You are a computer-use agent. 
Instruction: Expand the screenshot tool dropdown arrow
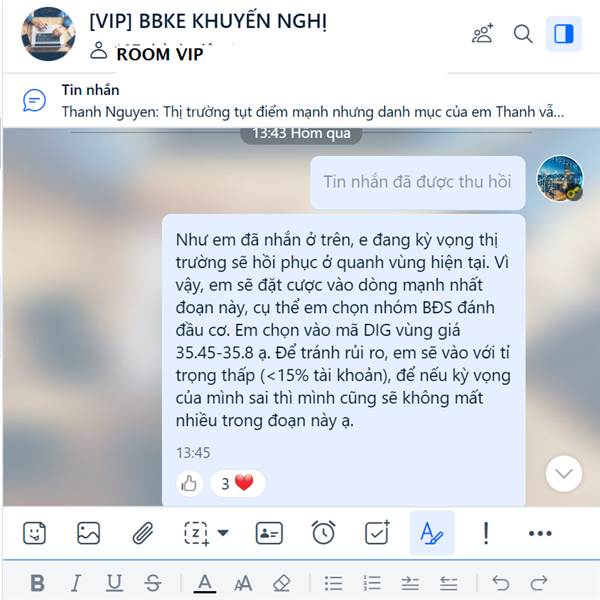(x=223, y=532)
